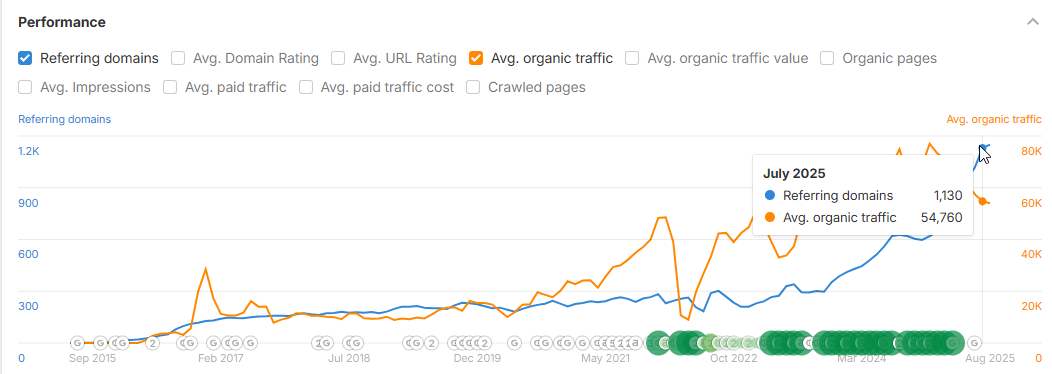
Task: Enable Avg. organic traffic value metric
Action: point(632,58)
